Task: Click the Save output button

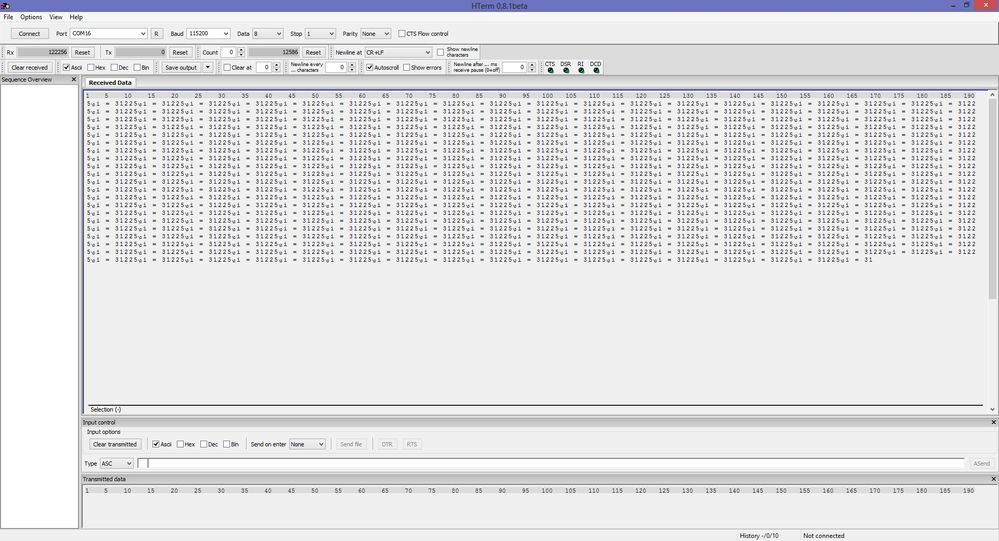Action: [182, 68]
